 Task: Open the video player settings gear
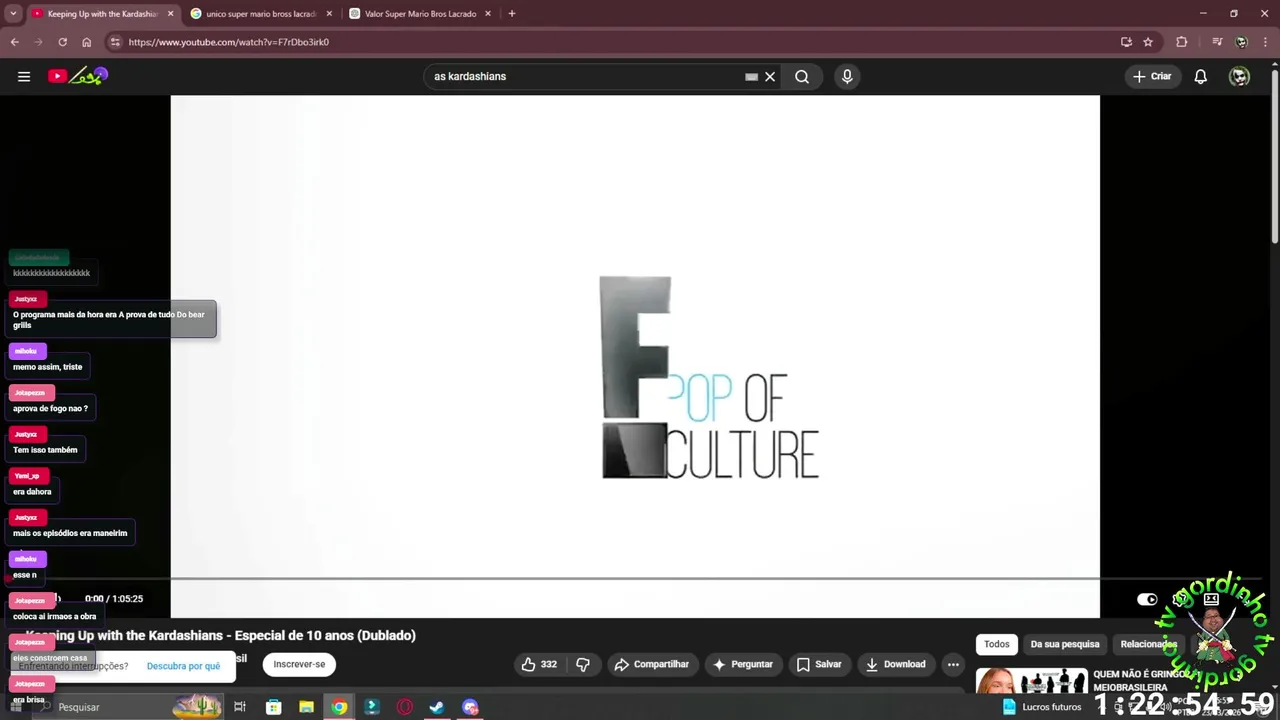1180,599
